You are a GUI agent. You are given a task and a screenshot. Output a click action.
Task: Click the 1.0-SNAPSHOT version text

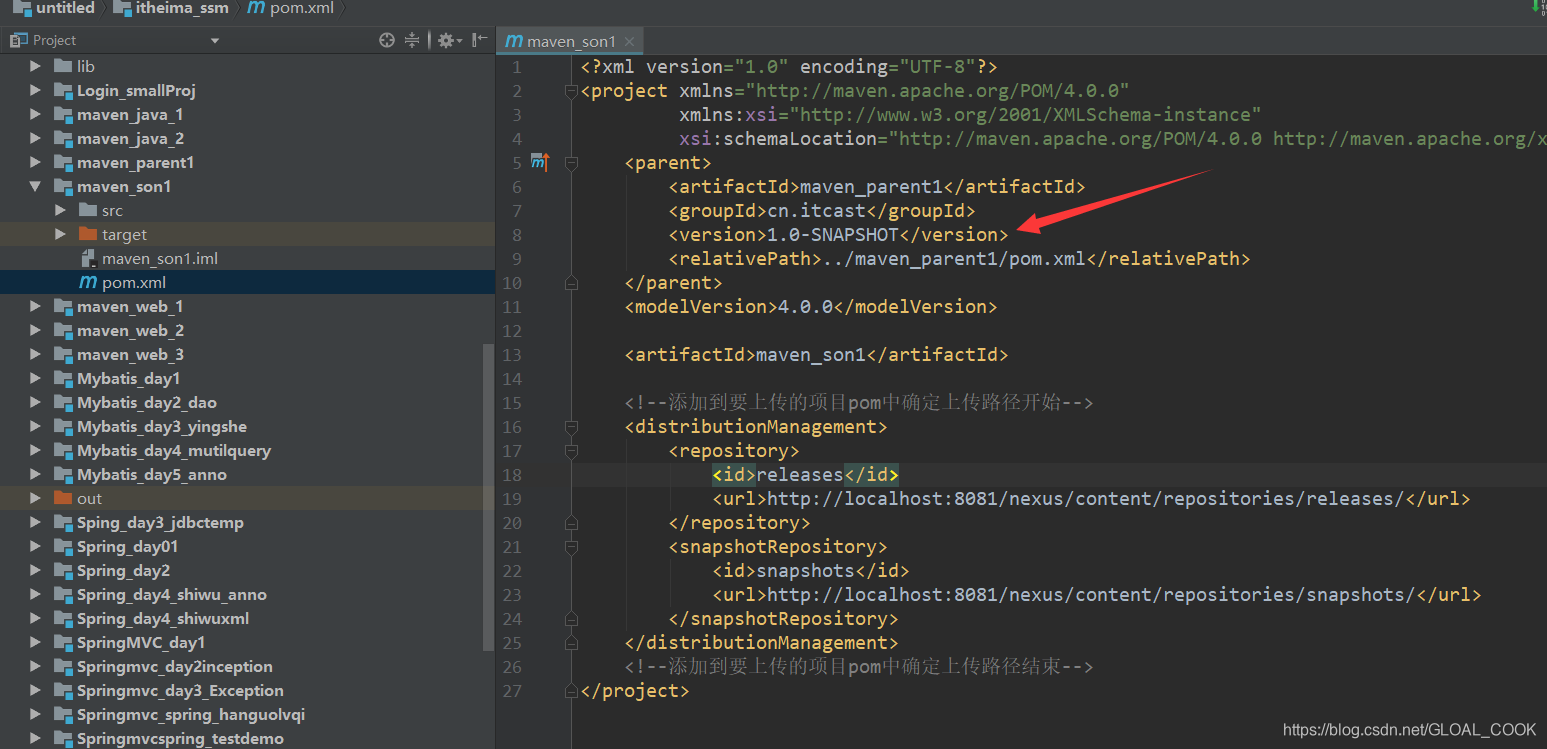click(x=832, y=234)
